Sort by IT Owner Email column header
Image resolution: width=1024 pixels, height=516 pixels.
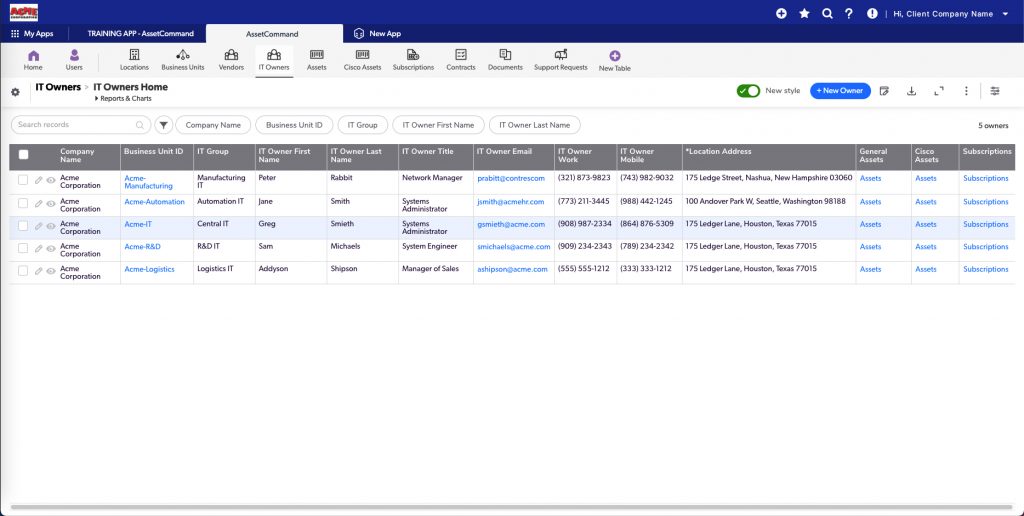(504, 152)
